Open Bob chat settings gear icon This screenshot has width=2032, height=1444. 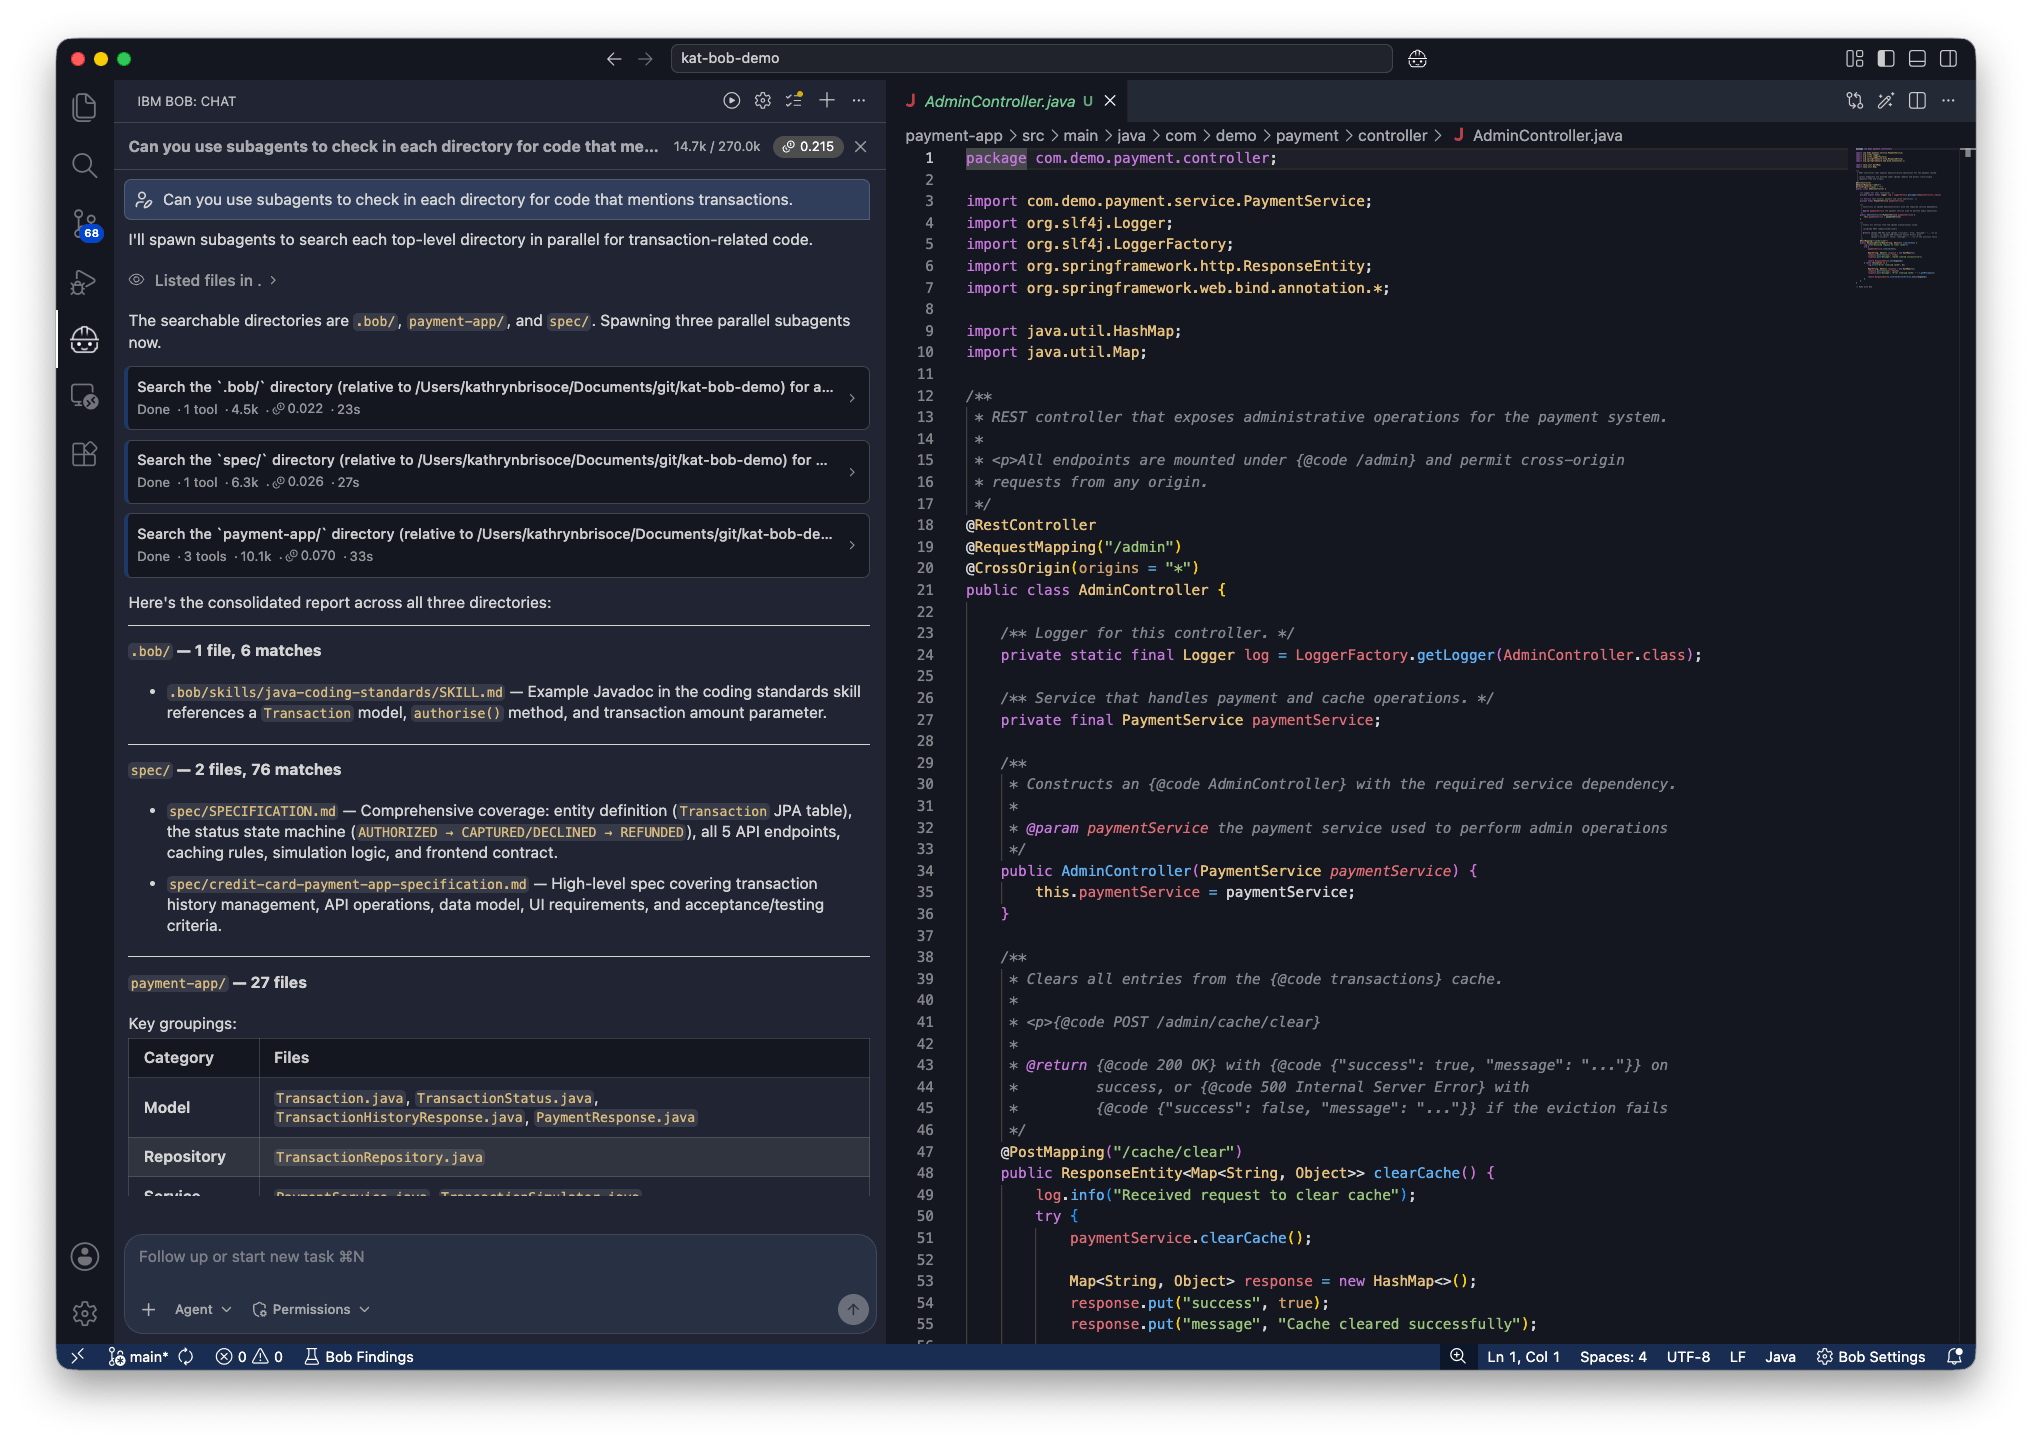pyautogui.click(x=763, y=101)
